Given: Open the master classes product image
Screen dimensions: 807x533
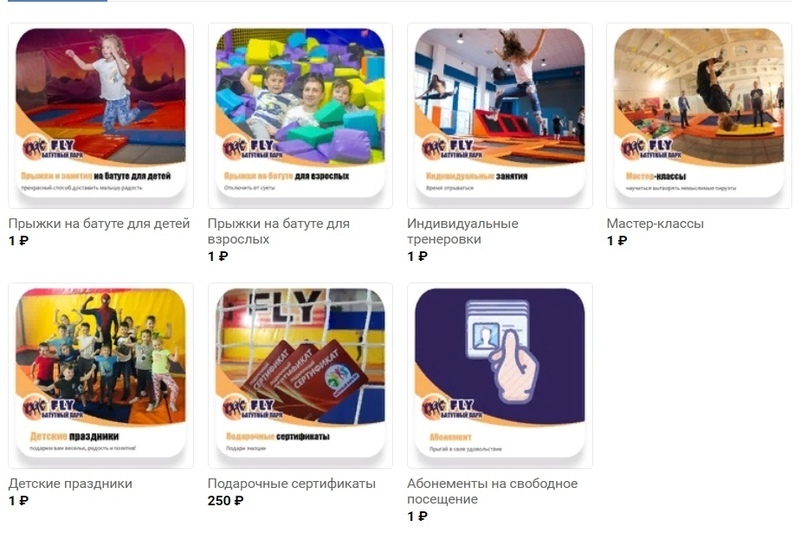Looking at the screenshot, I should click(699, 115).
